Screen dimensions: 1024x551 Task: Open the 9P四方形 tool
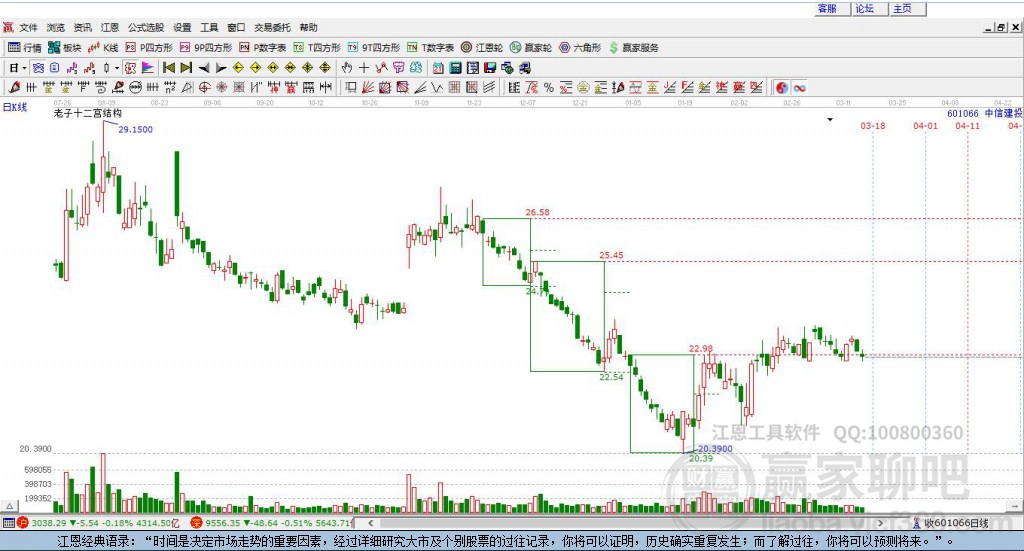[x=206, y=48]
